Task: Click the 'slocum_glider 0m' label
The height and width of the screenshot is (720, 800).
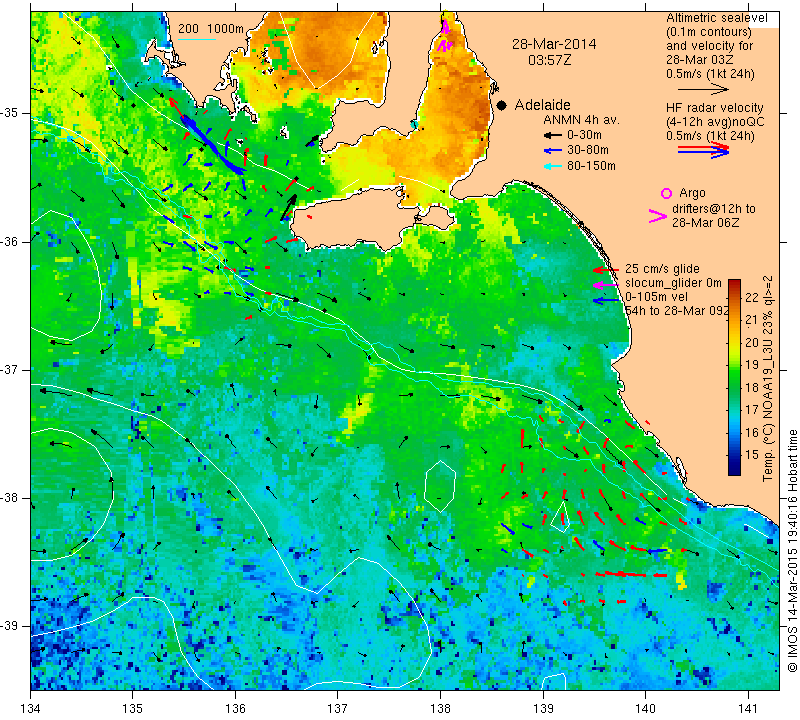Action: (673, 283)
